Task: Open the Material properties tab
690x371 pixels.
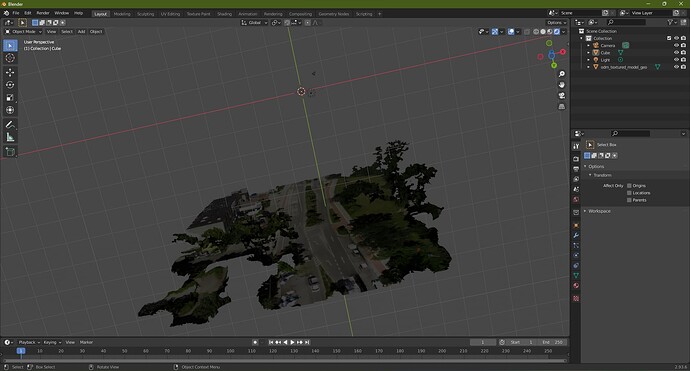Action: click(x=576, y=286)
